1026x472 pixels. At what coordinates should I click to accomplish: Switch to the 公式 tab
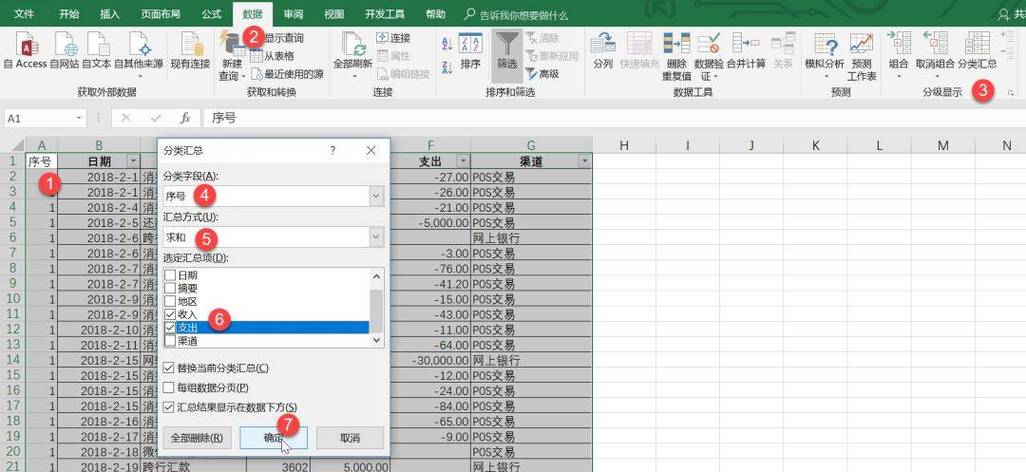(211, 14)
